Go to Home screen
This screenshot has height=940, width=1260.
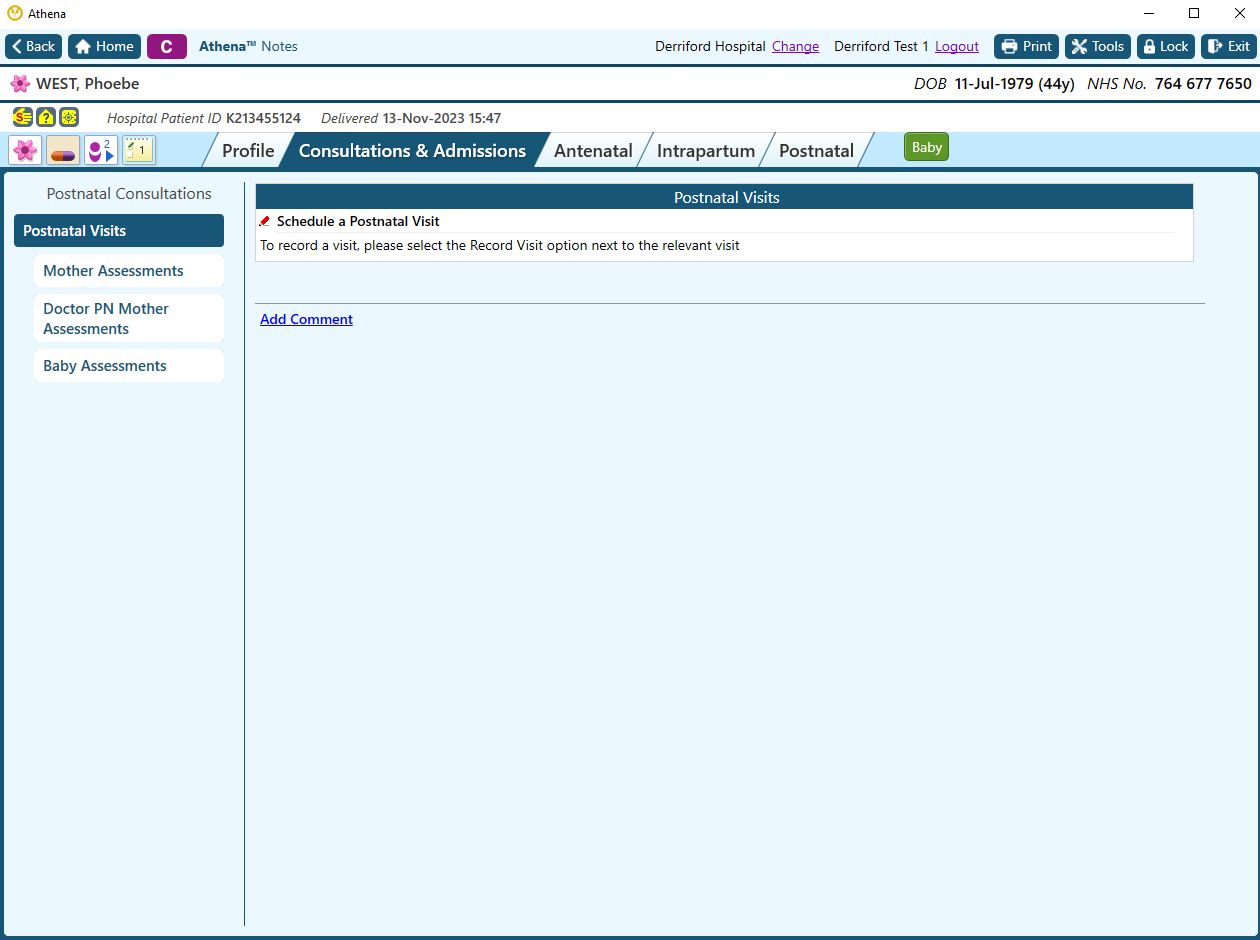[x=104, y=46]
